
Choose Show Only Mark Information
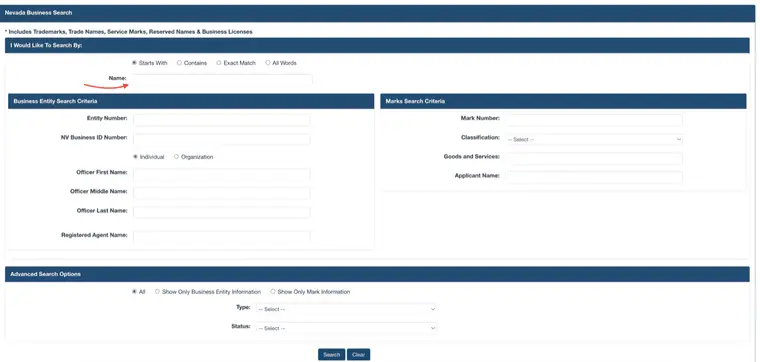point(273,292)
